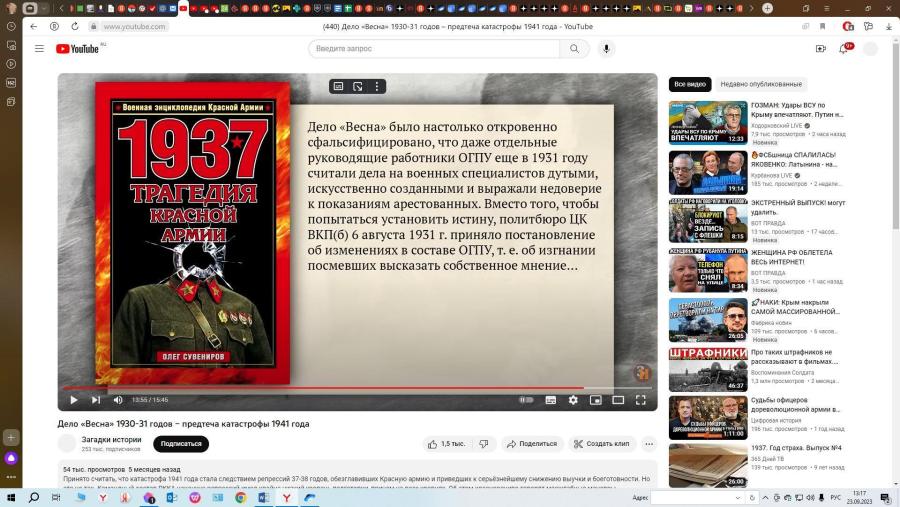Open the 'Поделиться' share dialog
Screen dimensions: 900x507
532,444
